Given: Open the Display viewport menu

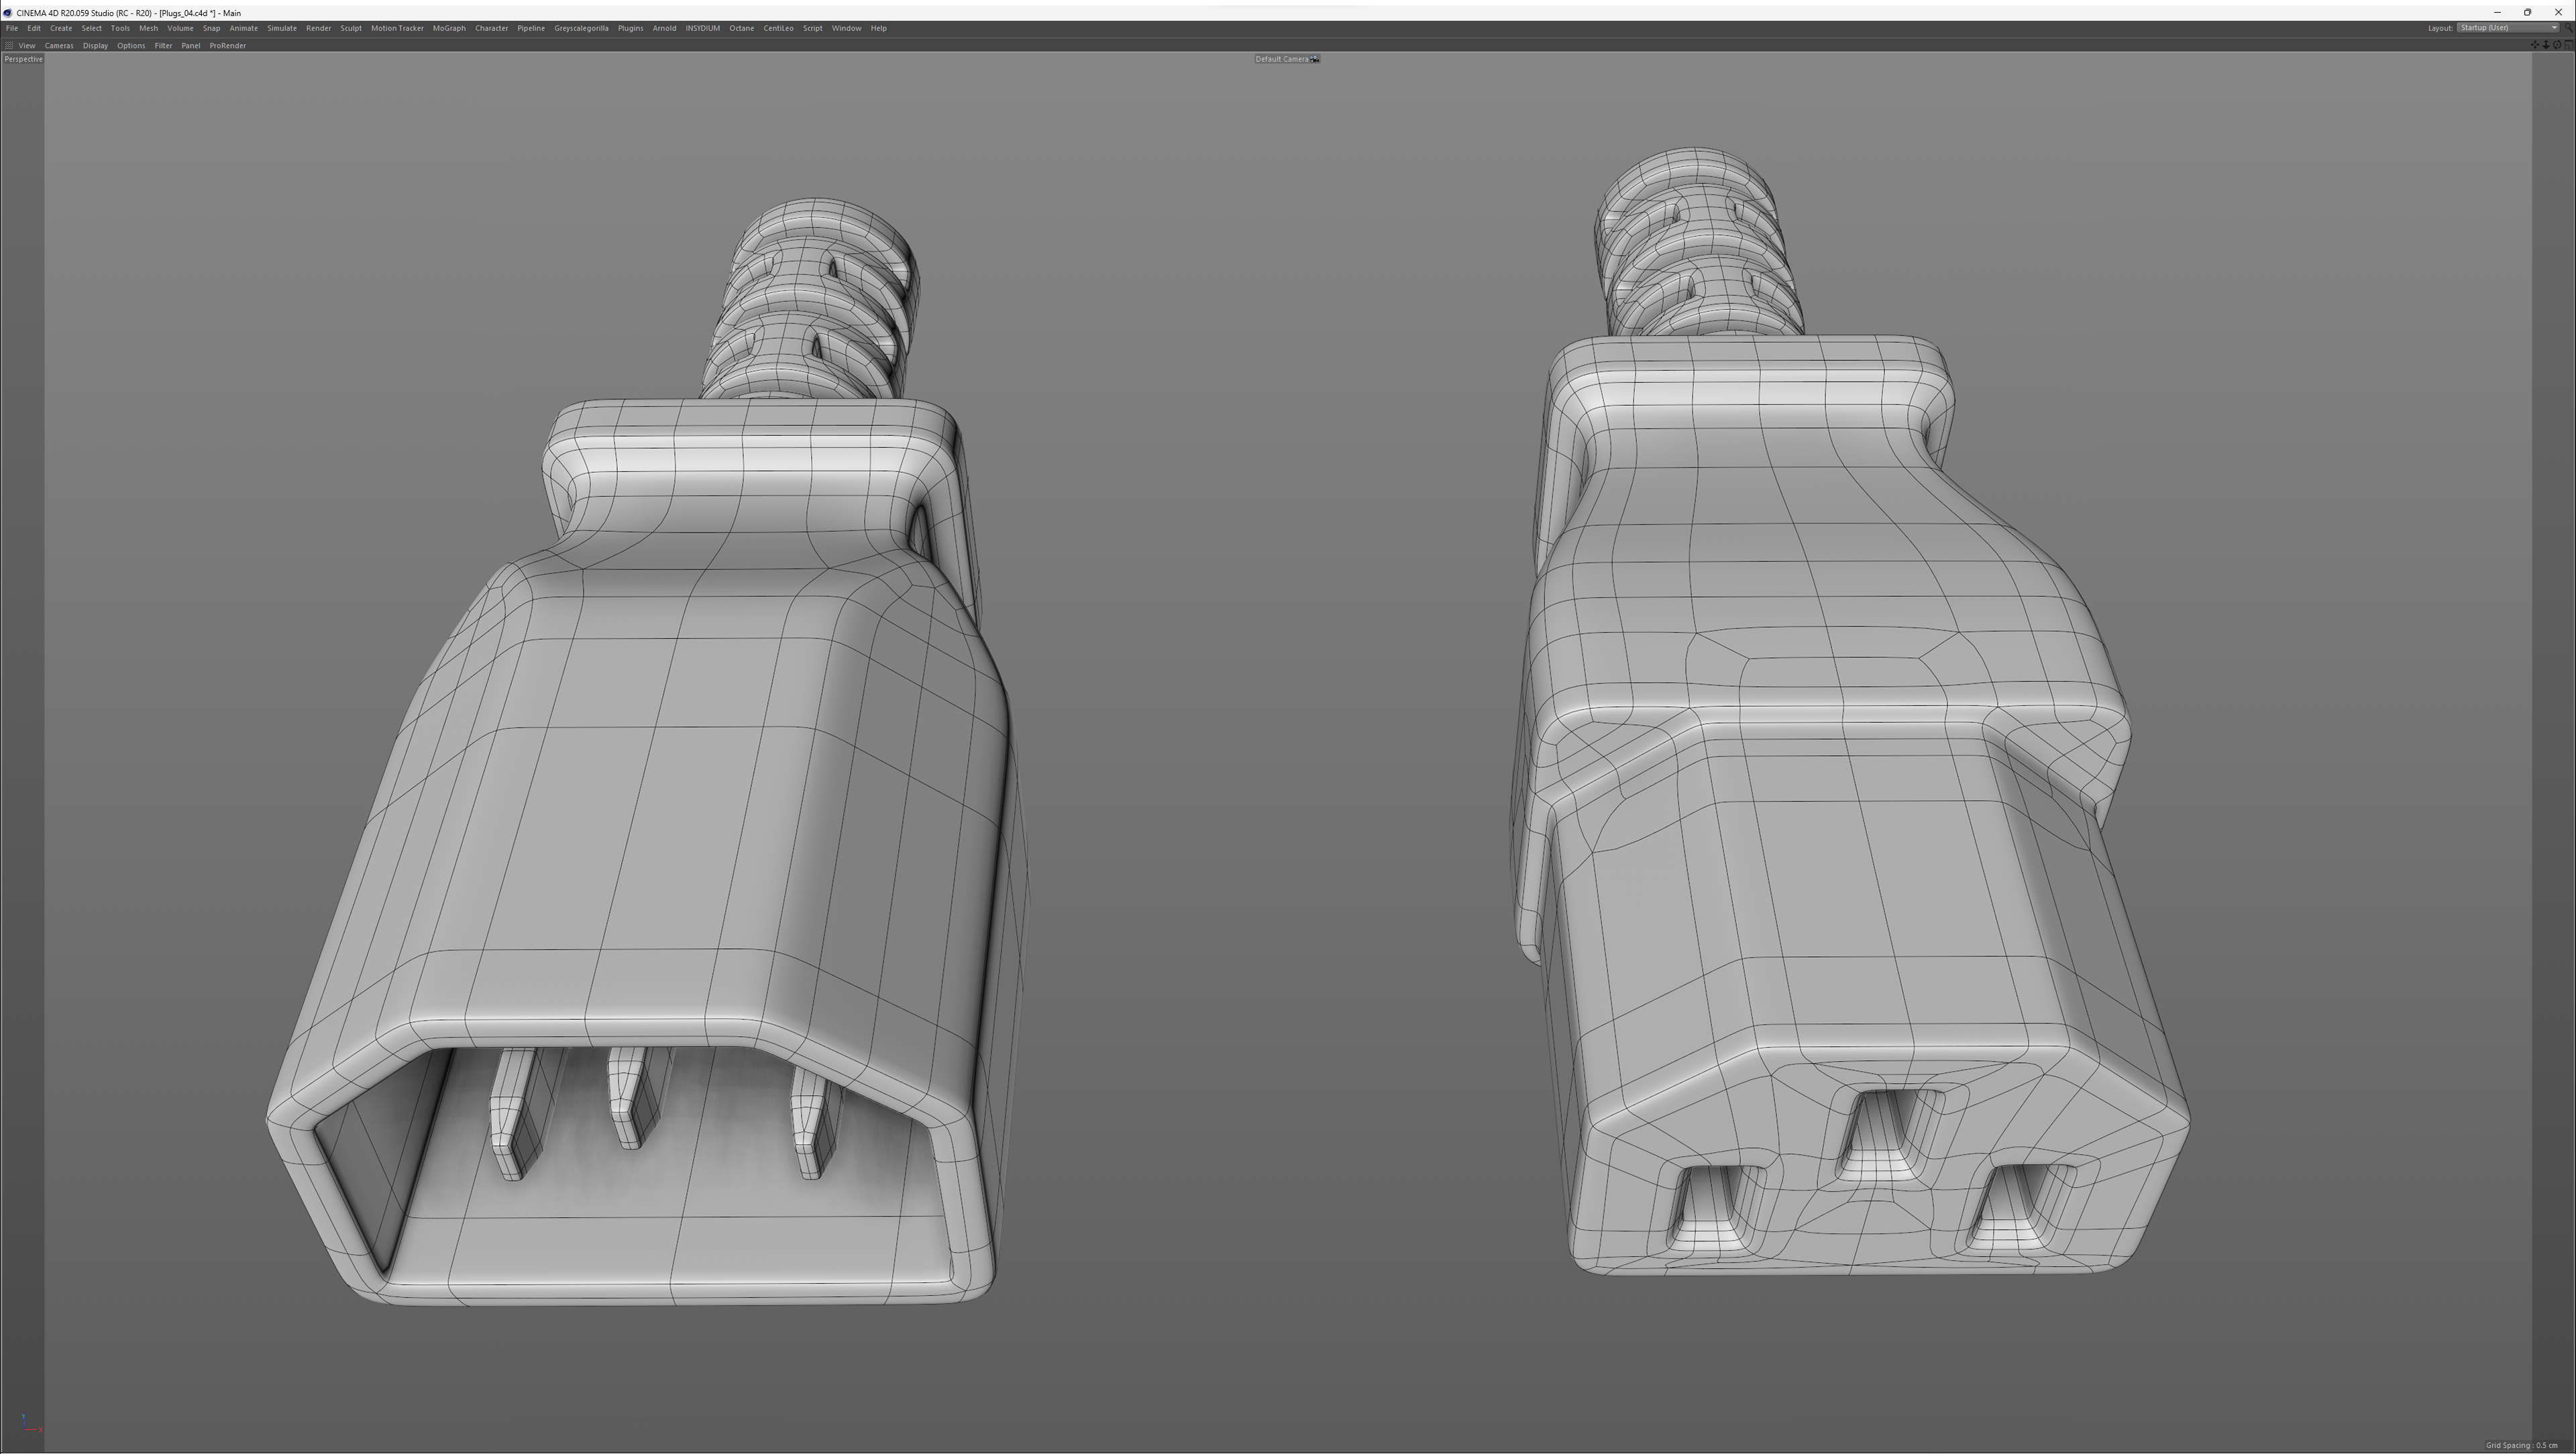Looking at the screenshot, I should click(x=95, y=45).
